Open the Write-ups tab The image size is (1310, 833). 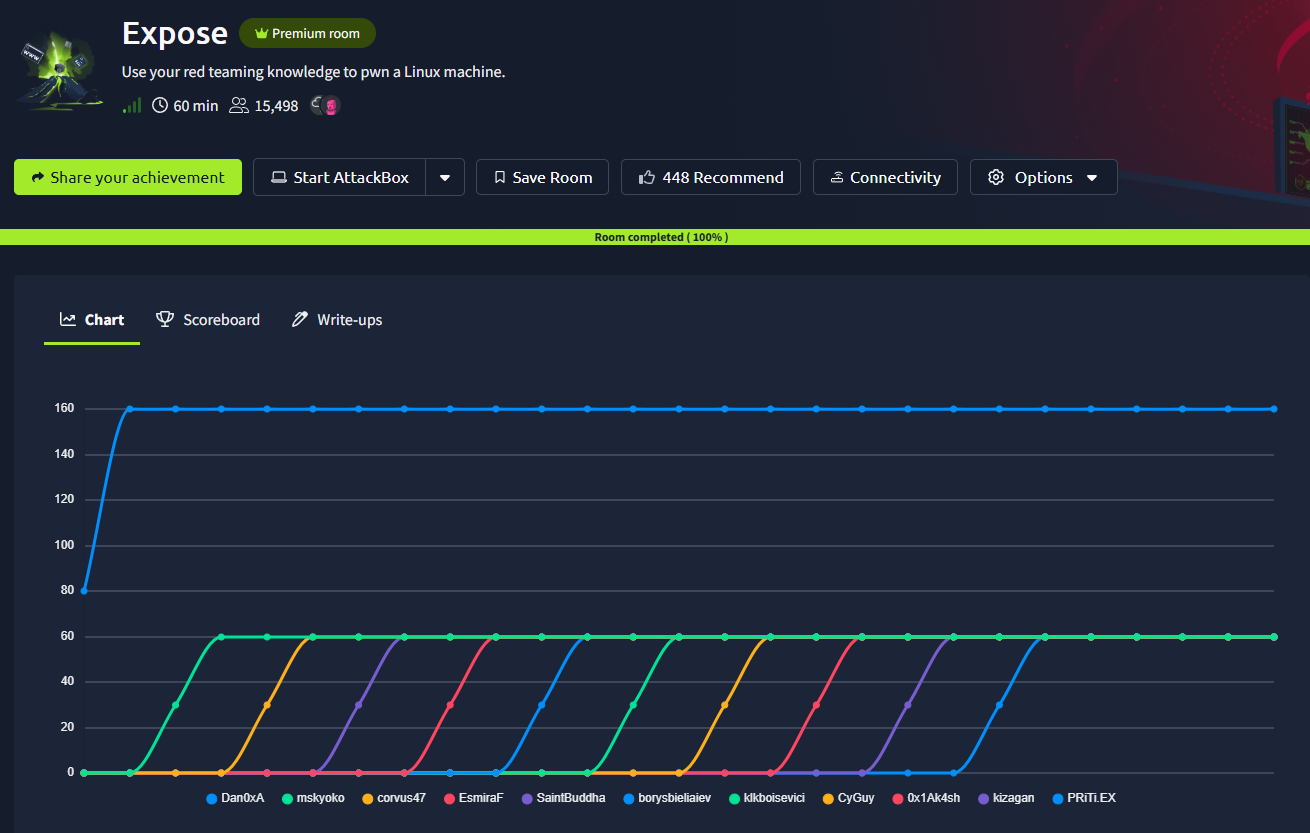[x=337, y=320]
